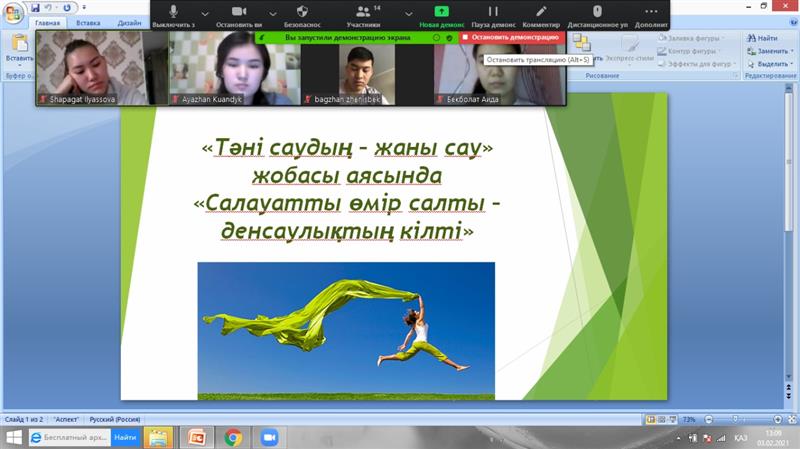Screen dimensions: 800x449
Task: Pause the screen share
Action: click(492, 13)
